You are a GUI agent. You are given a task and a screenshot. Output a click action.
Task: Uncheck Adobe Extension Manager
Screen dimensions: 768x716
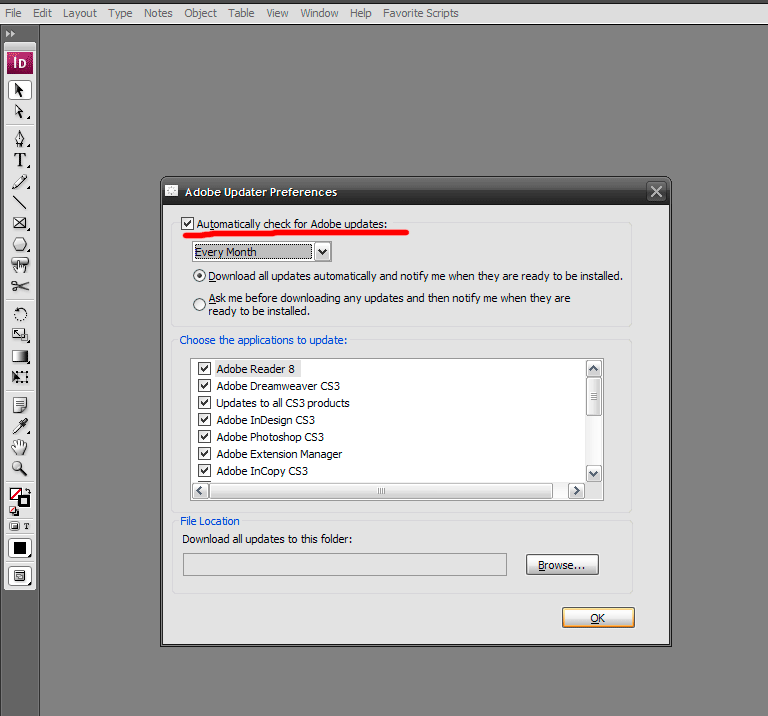click(204, 453)
